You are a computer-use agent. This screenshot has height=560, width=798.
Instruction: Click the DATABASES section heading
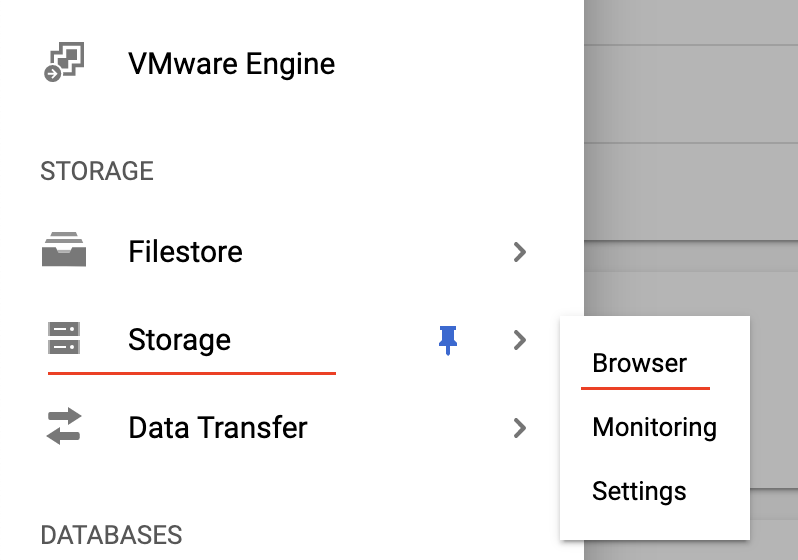point(111,535)
